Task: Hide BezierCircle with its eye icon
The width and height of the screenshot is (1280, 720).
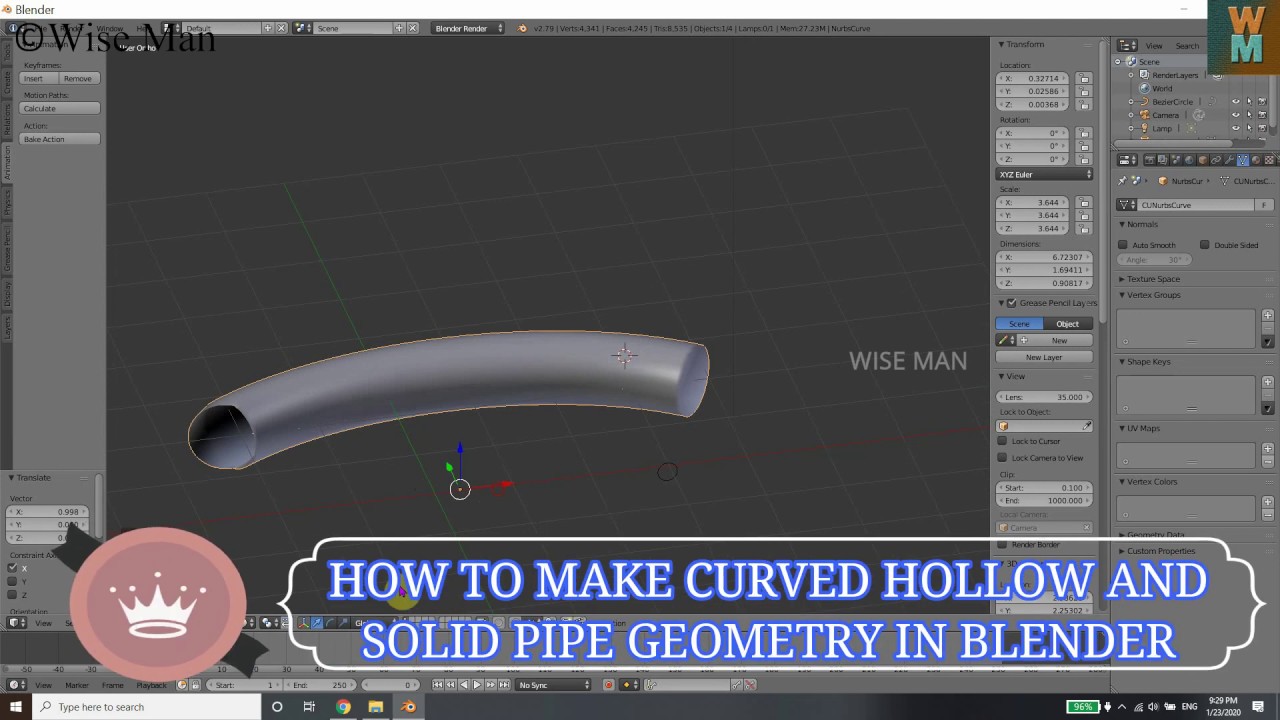Action: [1236, 102]
